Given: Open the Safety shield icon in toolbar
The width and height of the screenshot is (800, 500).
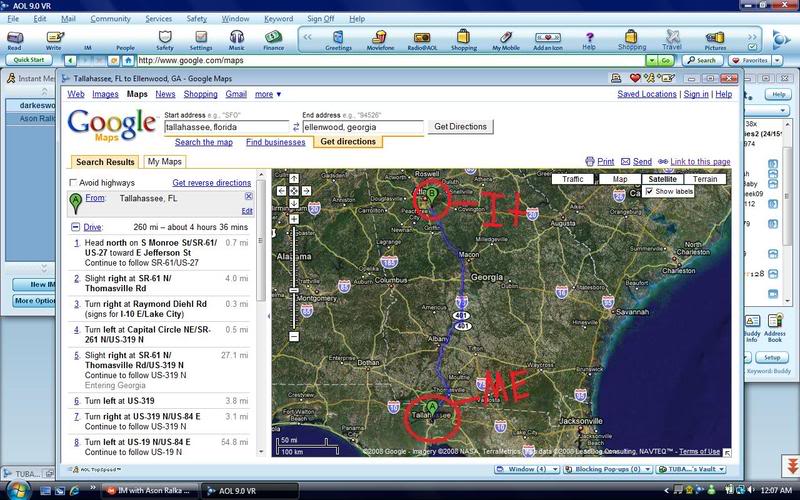Looking at the screenshot, I should (x=165, y=40).
